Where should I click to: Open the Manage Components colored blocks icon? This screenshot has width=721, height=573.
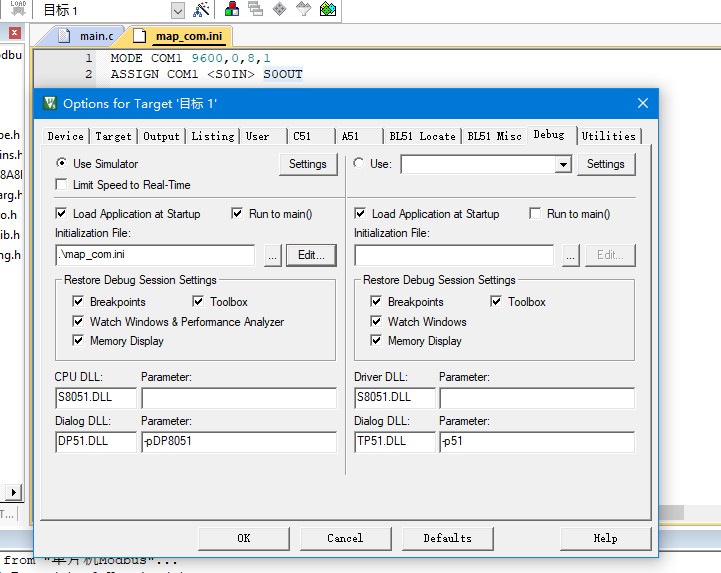click(x=232, y=9)
